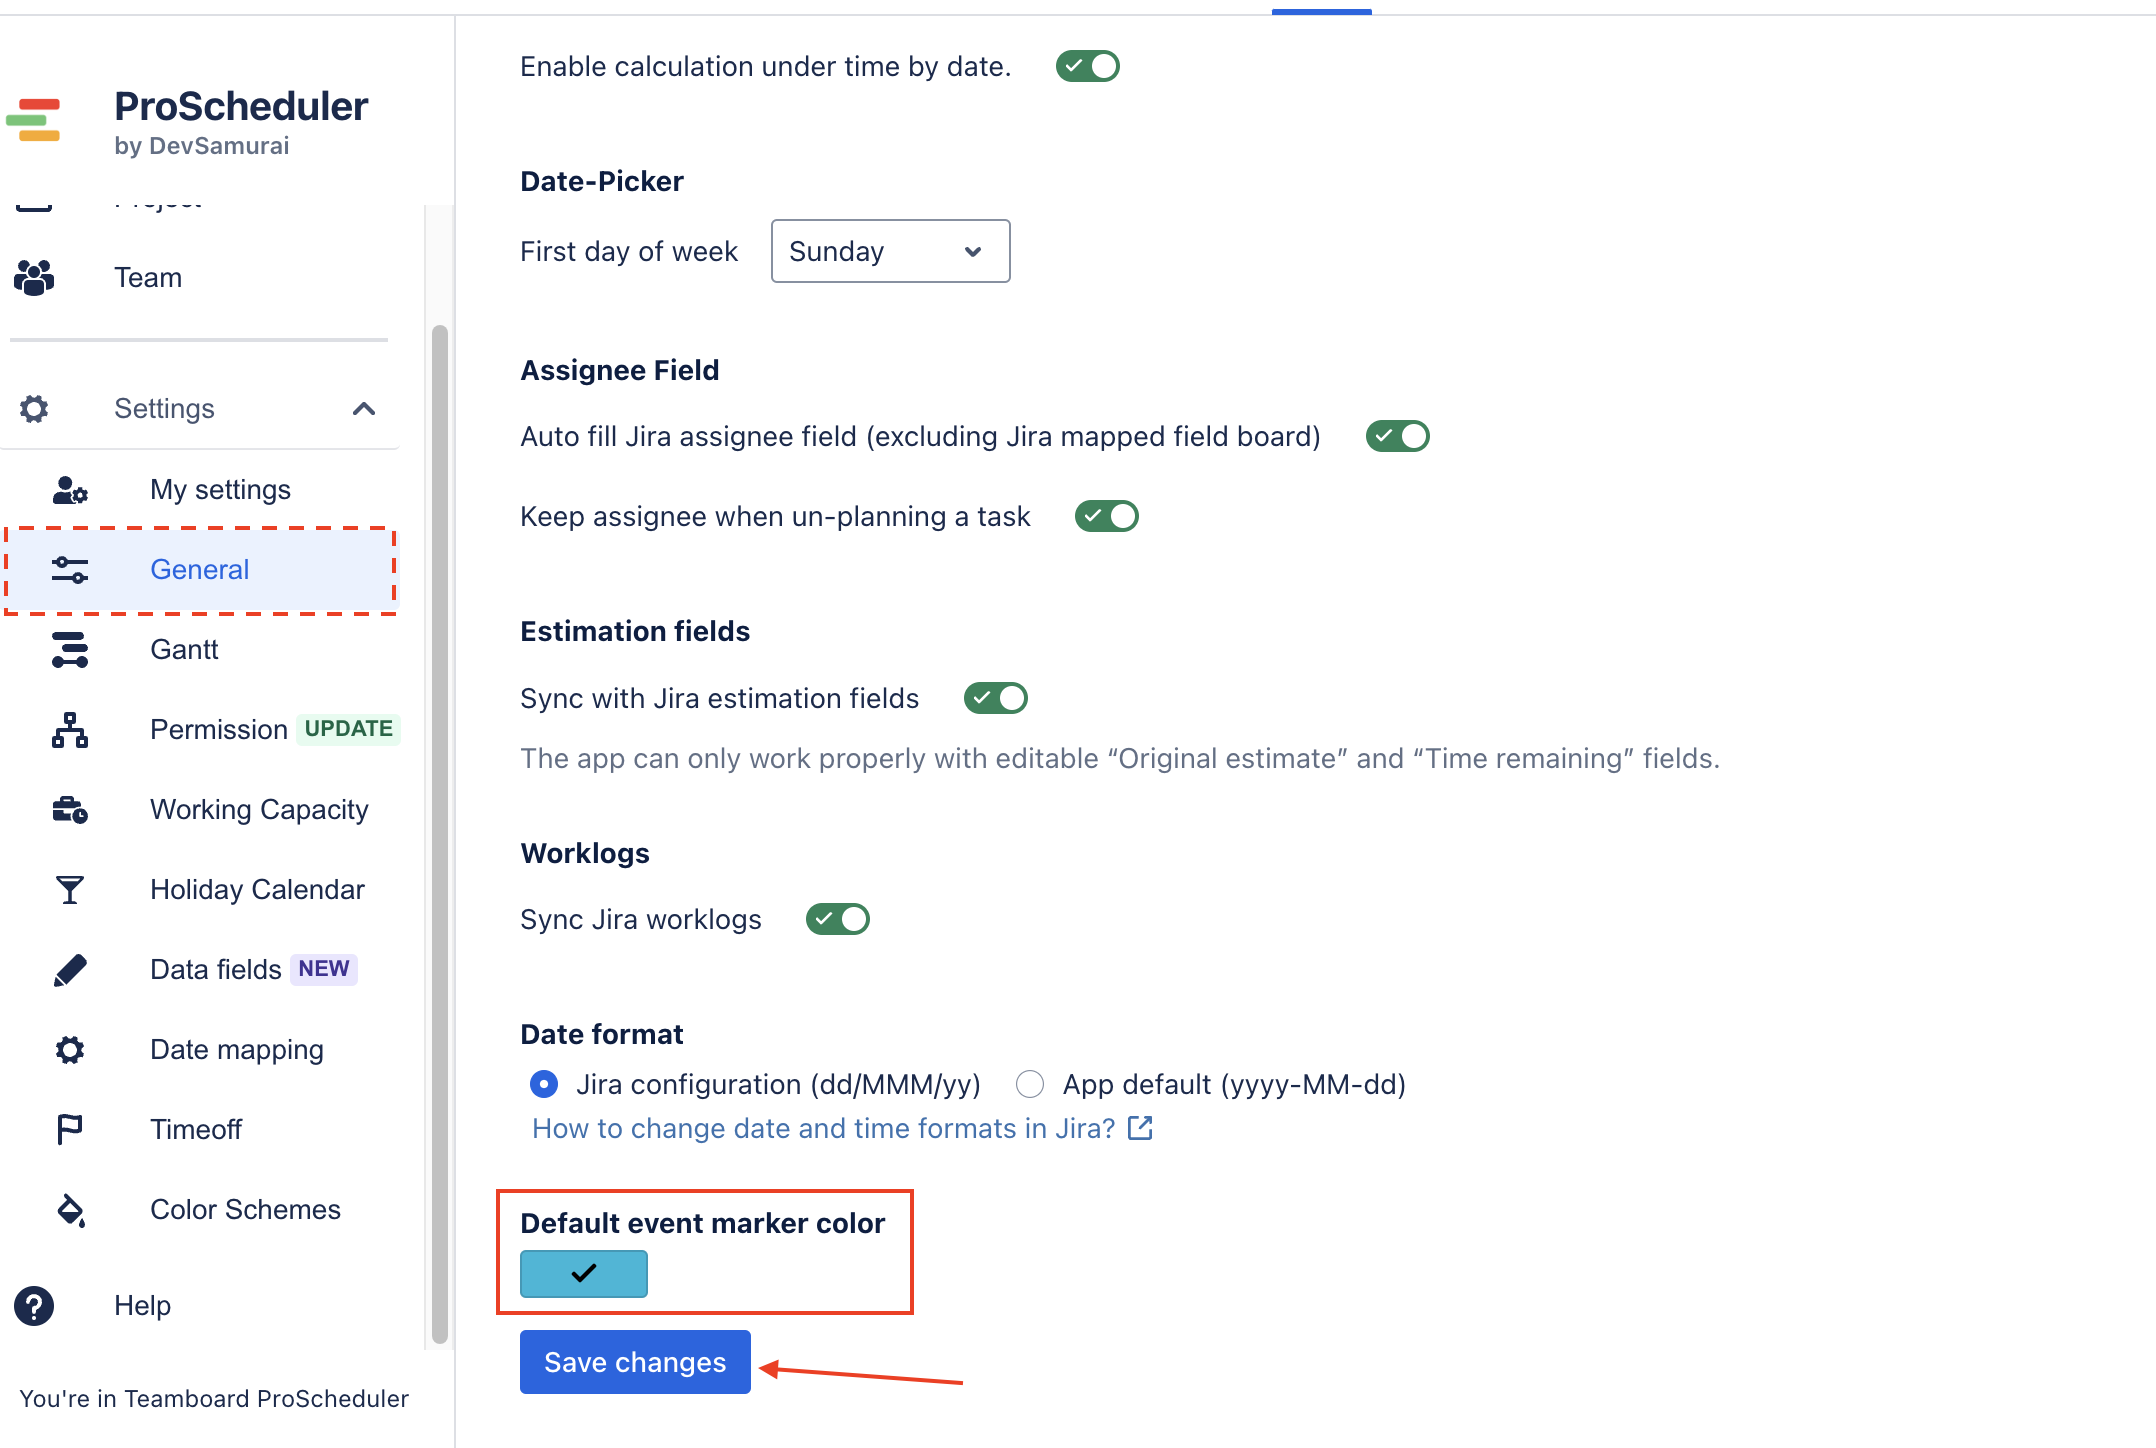Disable Keep assignee when un-planning toggle
Image resolution: width=2156 pixels, height=1448 pixels.
point(1107,516)
